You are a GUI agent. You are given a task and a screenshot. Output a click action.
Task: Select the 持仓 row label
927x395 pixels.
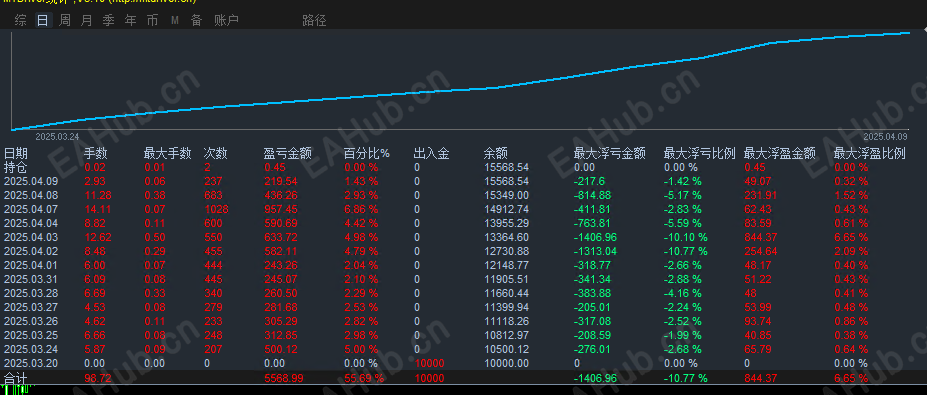[x=15, y=167]
